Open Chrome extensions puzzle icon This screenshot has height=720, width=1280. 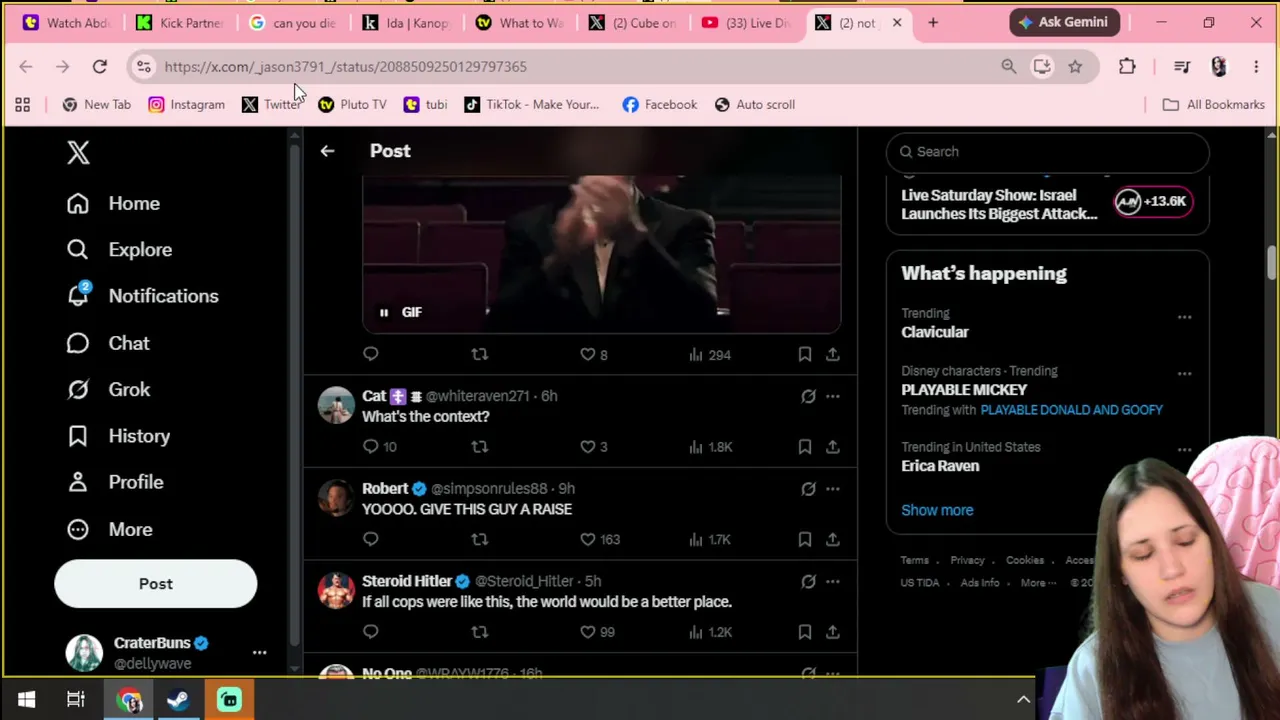tap(1127, 67)
